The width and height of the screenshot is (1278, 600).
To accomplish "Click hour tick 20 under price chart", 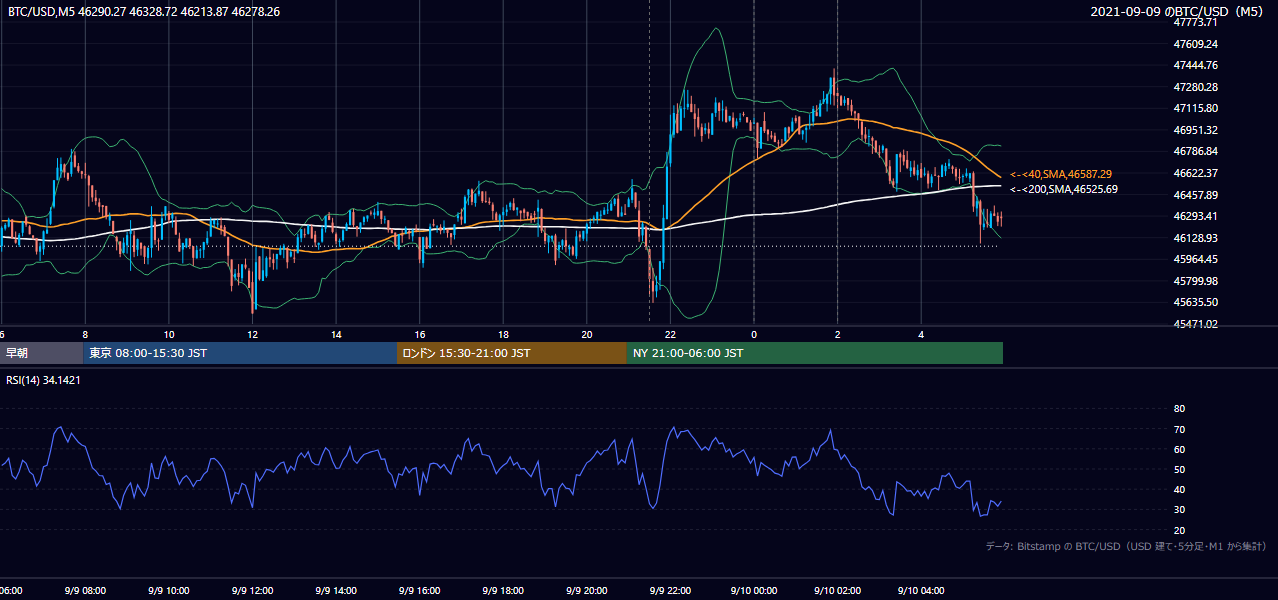I will (x=587, y=334).
